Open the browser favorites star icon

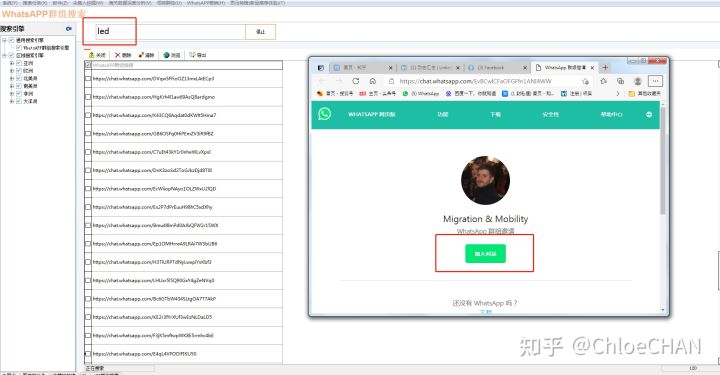pyautogui.click(x=603, y=81)
